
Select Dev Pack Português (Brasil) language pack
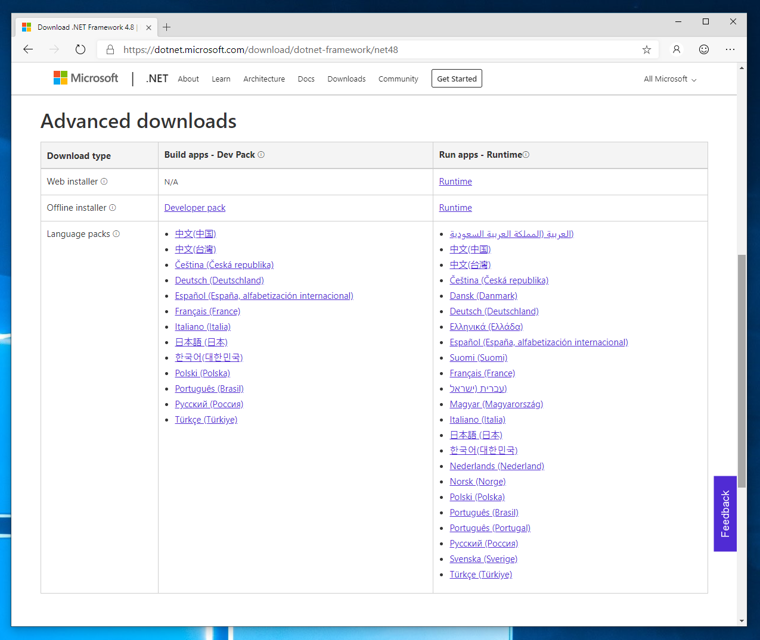tap(209, 389)
